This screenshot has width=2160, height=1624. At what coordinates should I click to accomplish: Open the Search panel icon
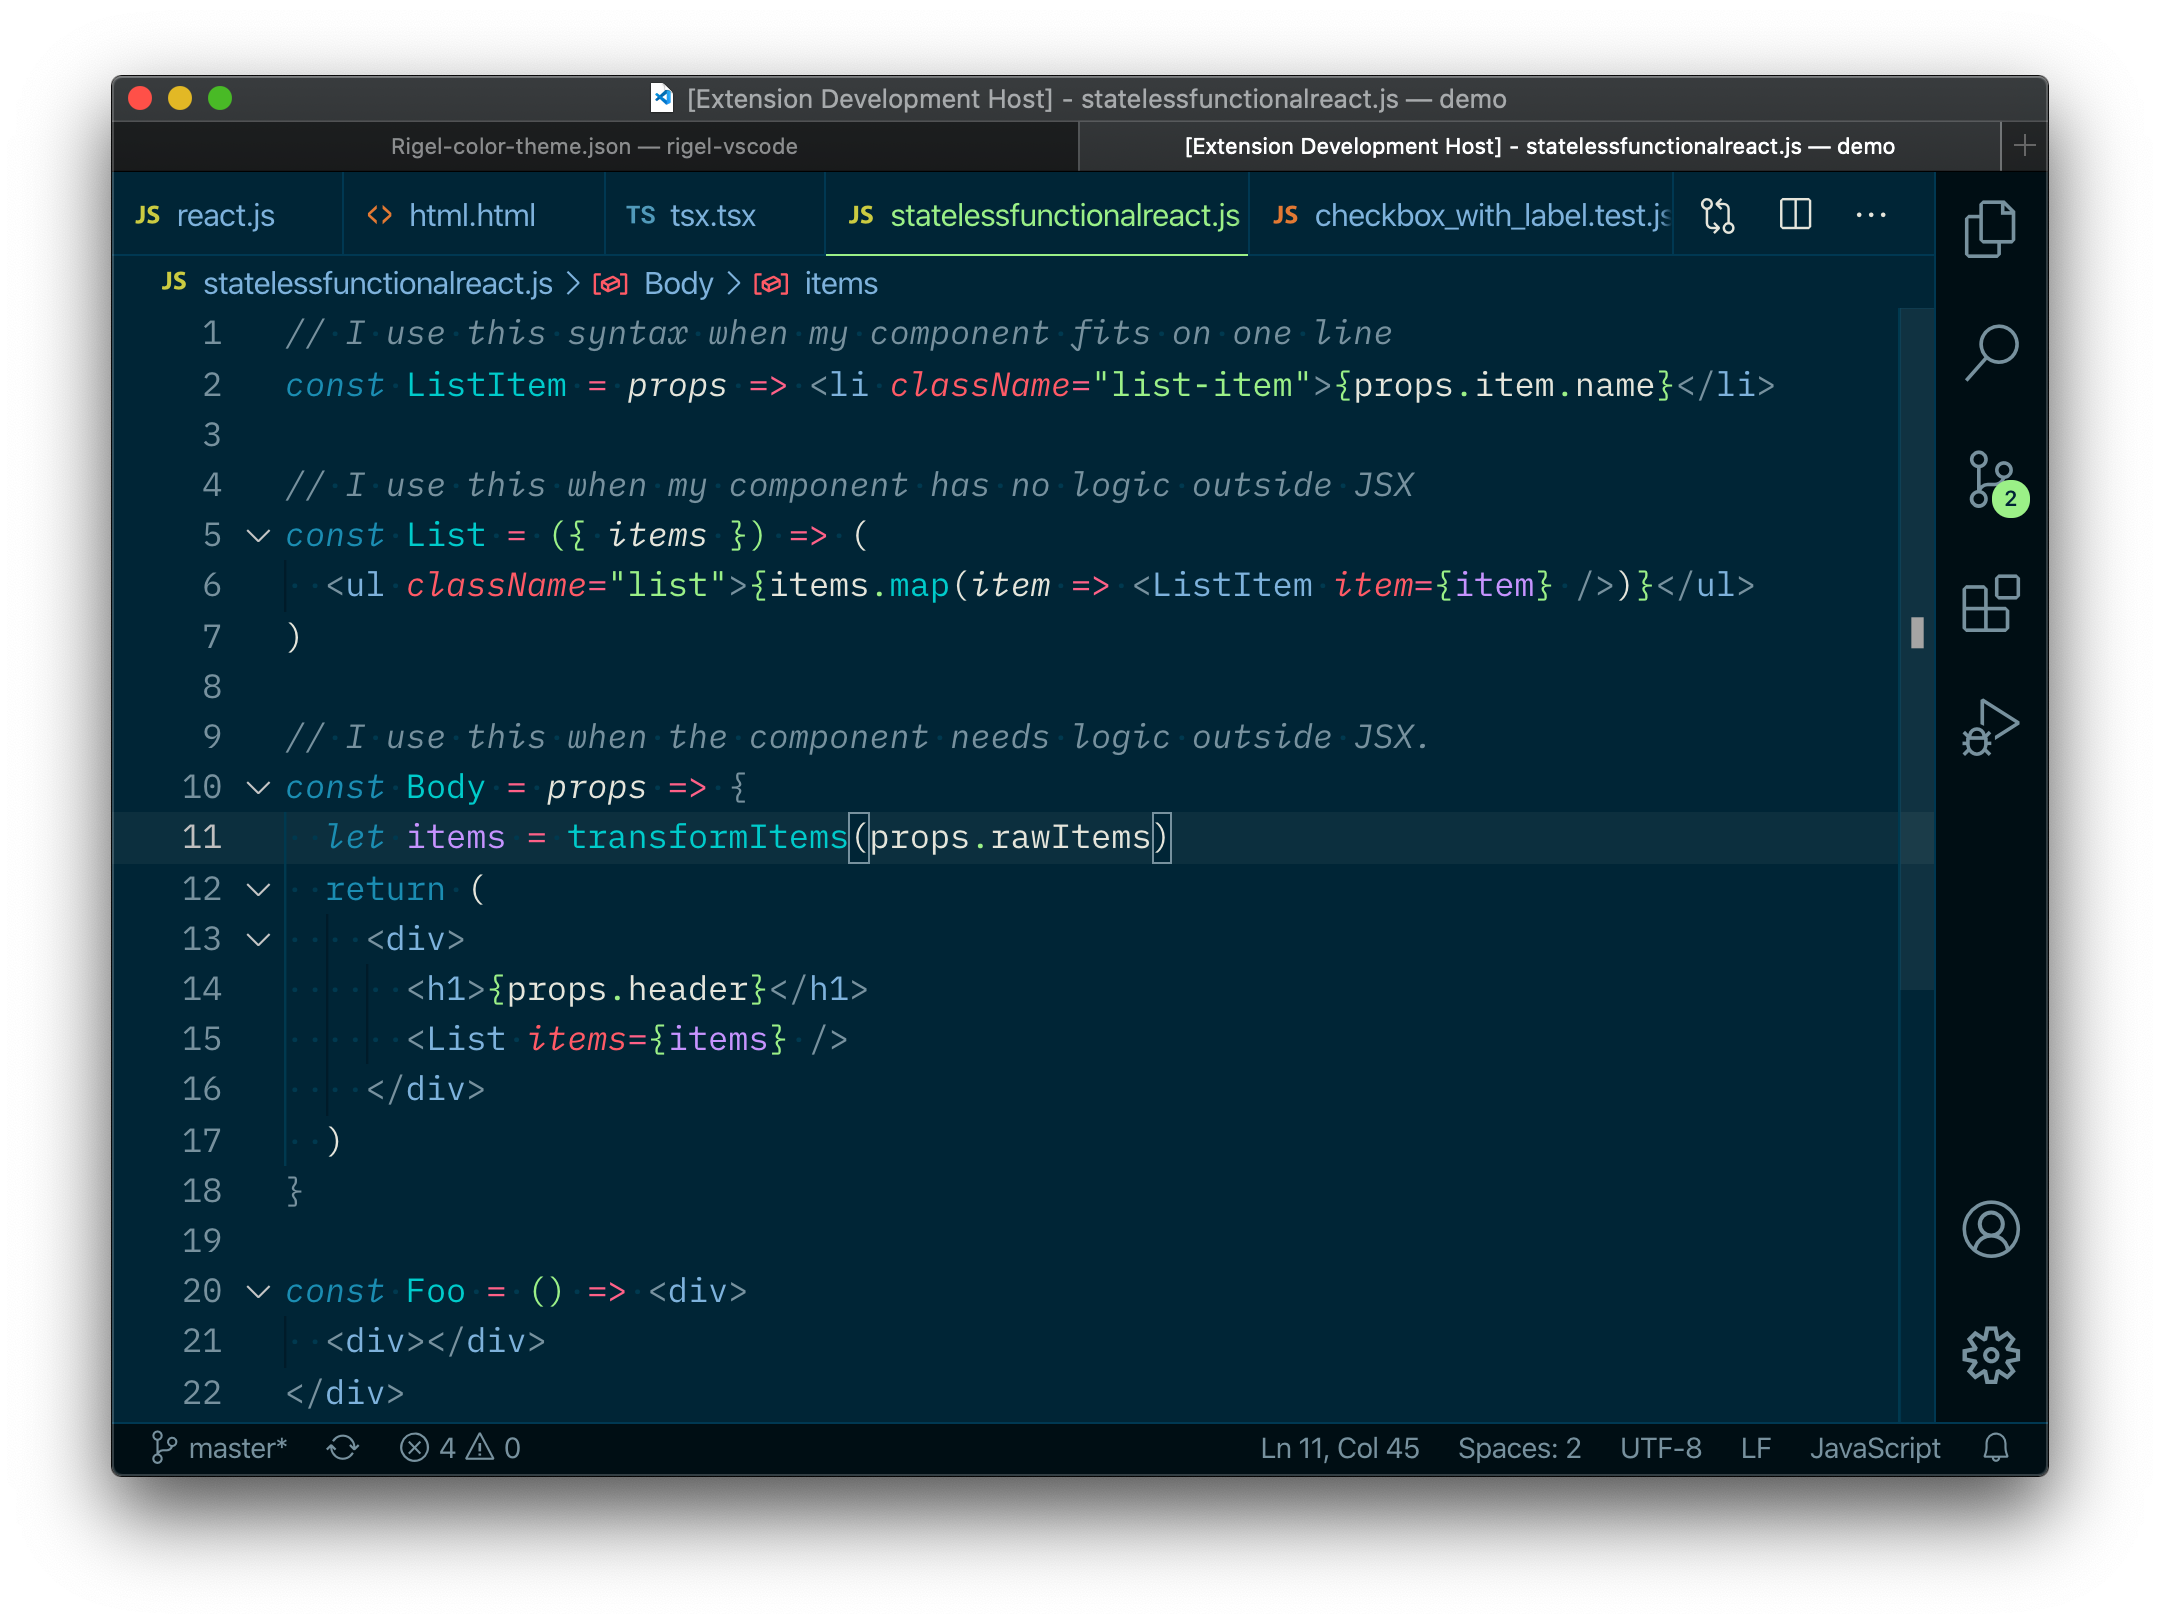1990,352
